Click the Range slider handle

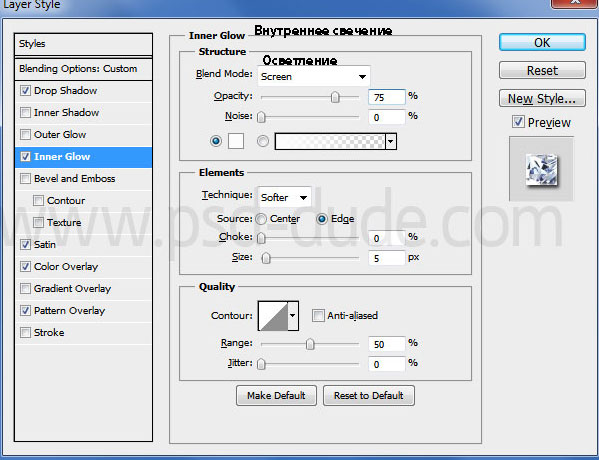click(x=310, y=344)
